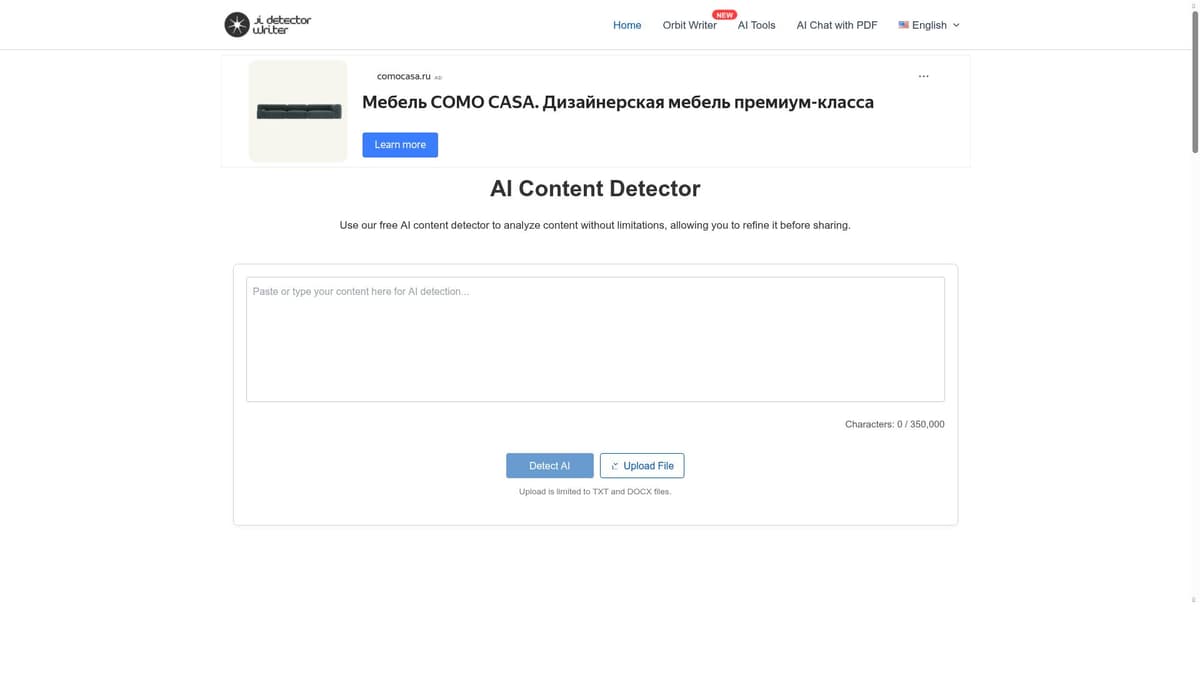Click the US flag icon beside English
The width and height of the screenshot is (1200, 675).
coord(901,24)
